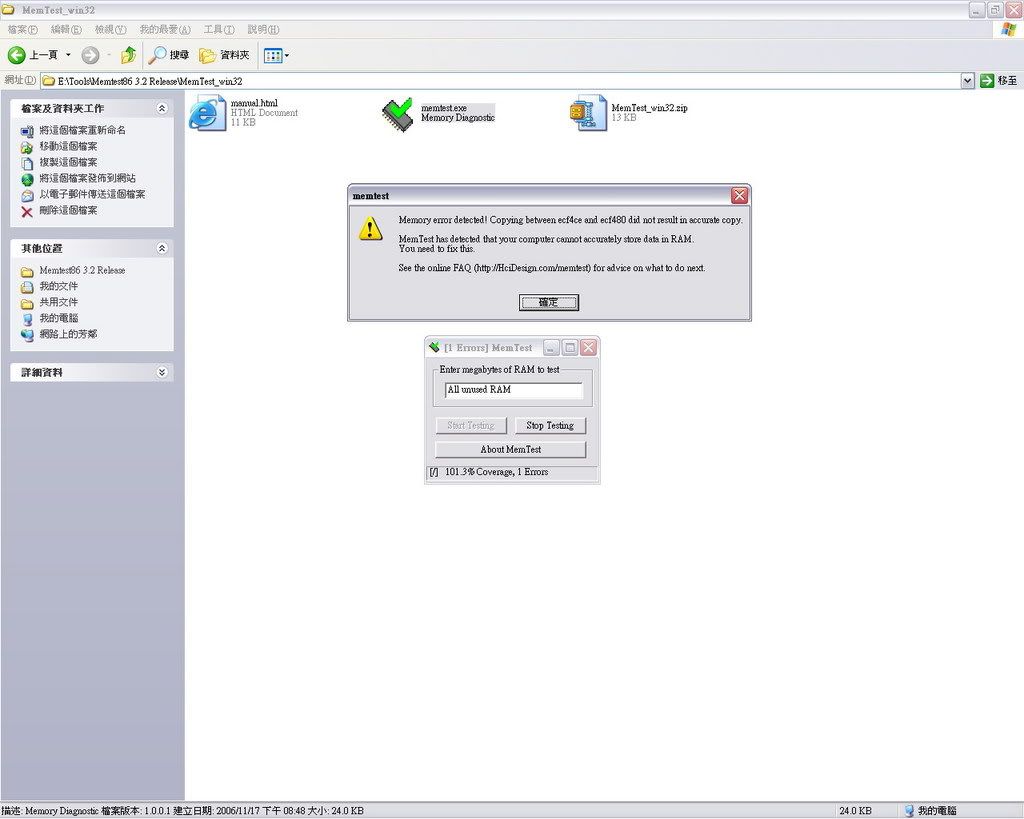The height and width of the screenshot is (819, 1024).
Task: Click the copy this file link text
Action: 68,162
